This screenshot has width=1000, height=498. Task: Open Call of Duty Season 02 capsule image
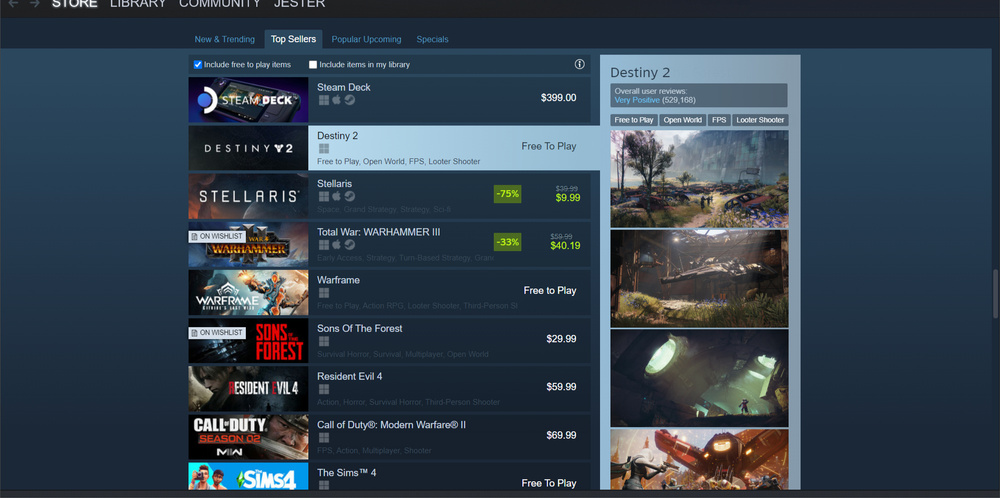tap(248, 437)
